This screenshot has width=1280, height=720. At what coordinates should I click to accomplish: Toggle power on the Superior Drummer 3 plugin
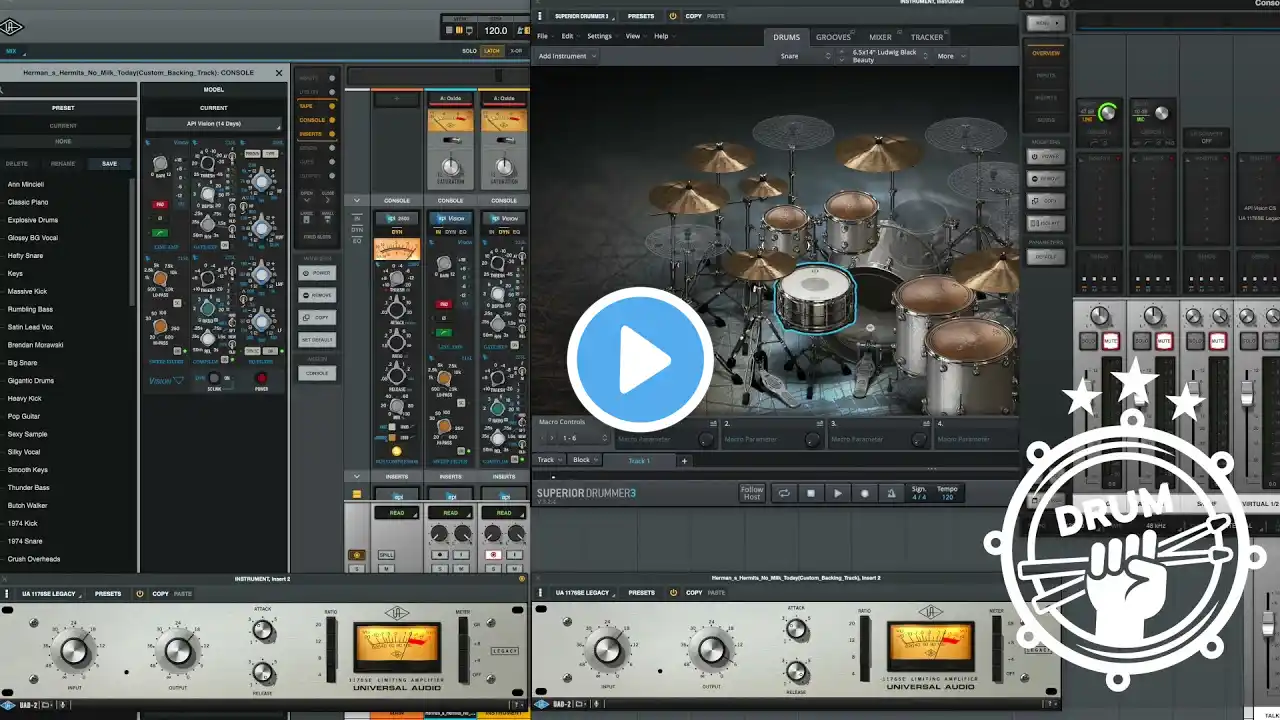tap(673, 16)
